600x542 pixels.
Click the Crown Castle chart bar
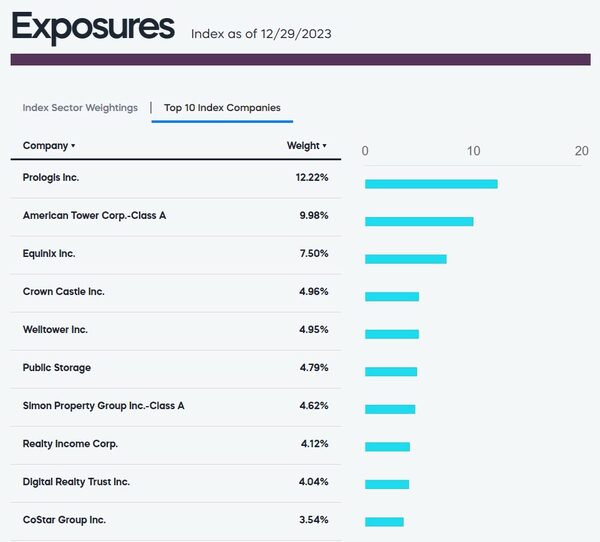[x=392, y=297]
